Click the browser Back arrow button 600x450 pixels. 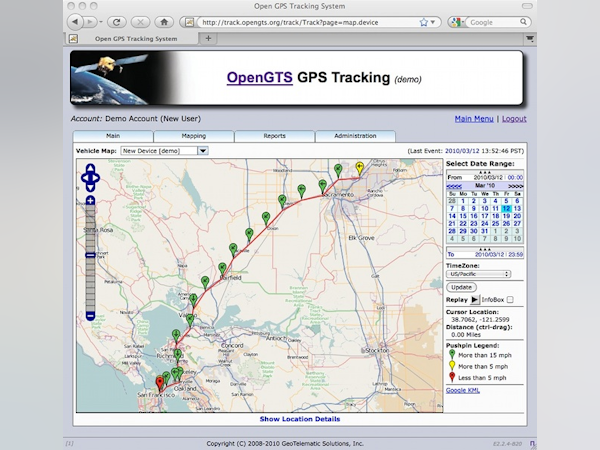click(75, 22)
